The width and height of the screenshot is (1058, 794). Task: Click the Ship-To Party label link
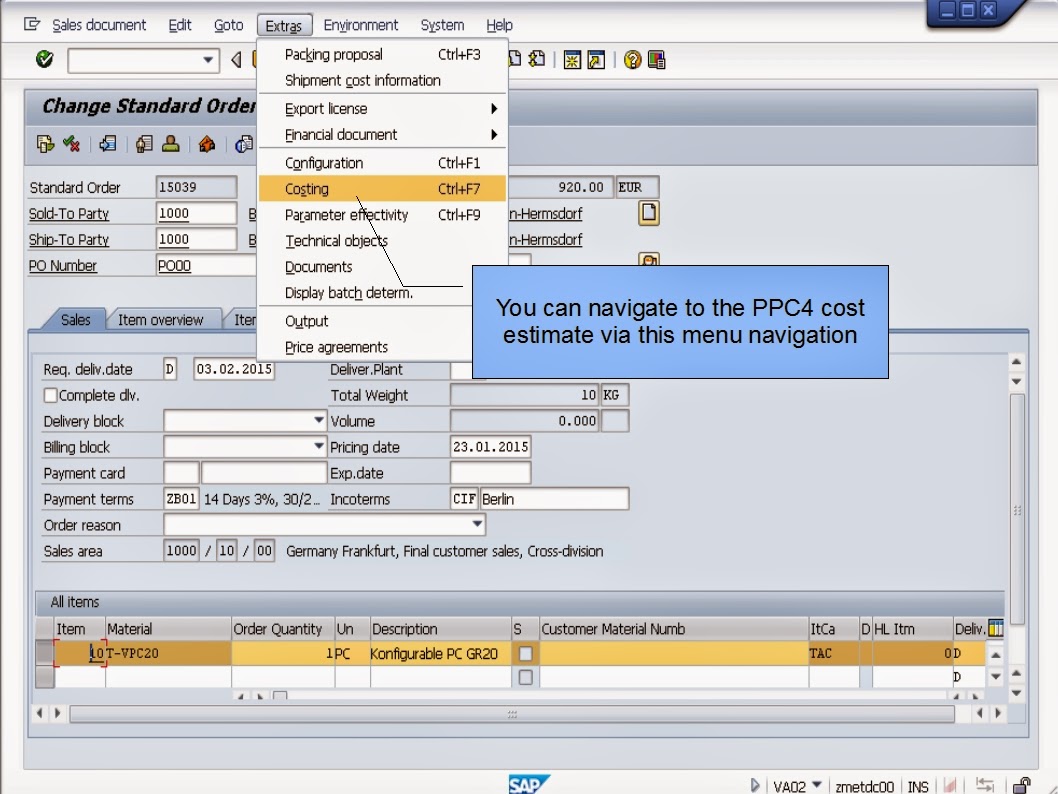(69, 240)
